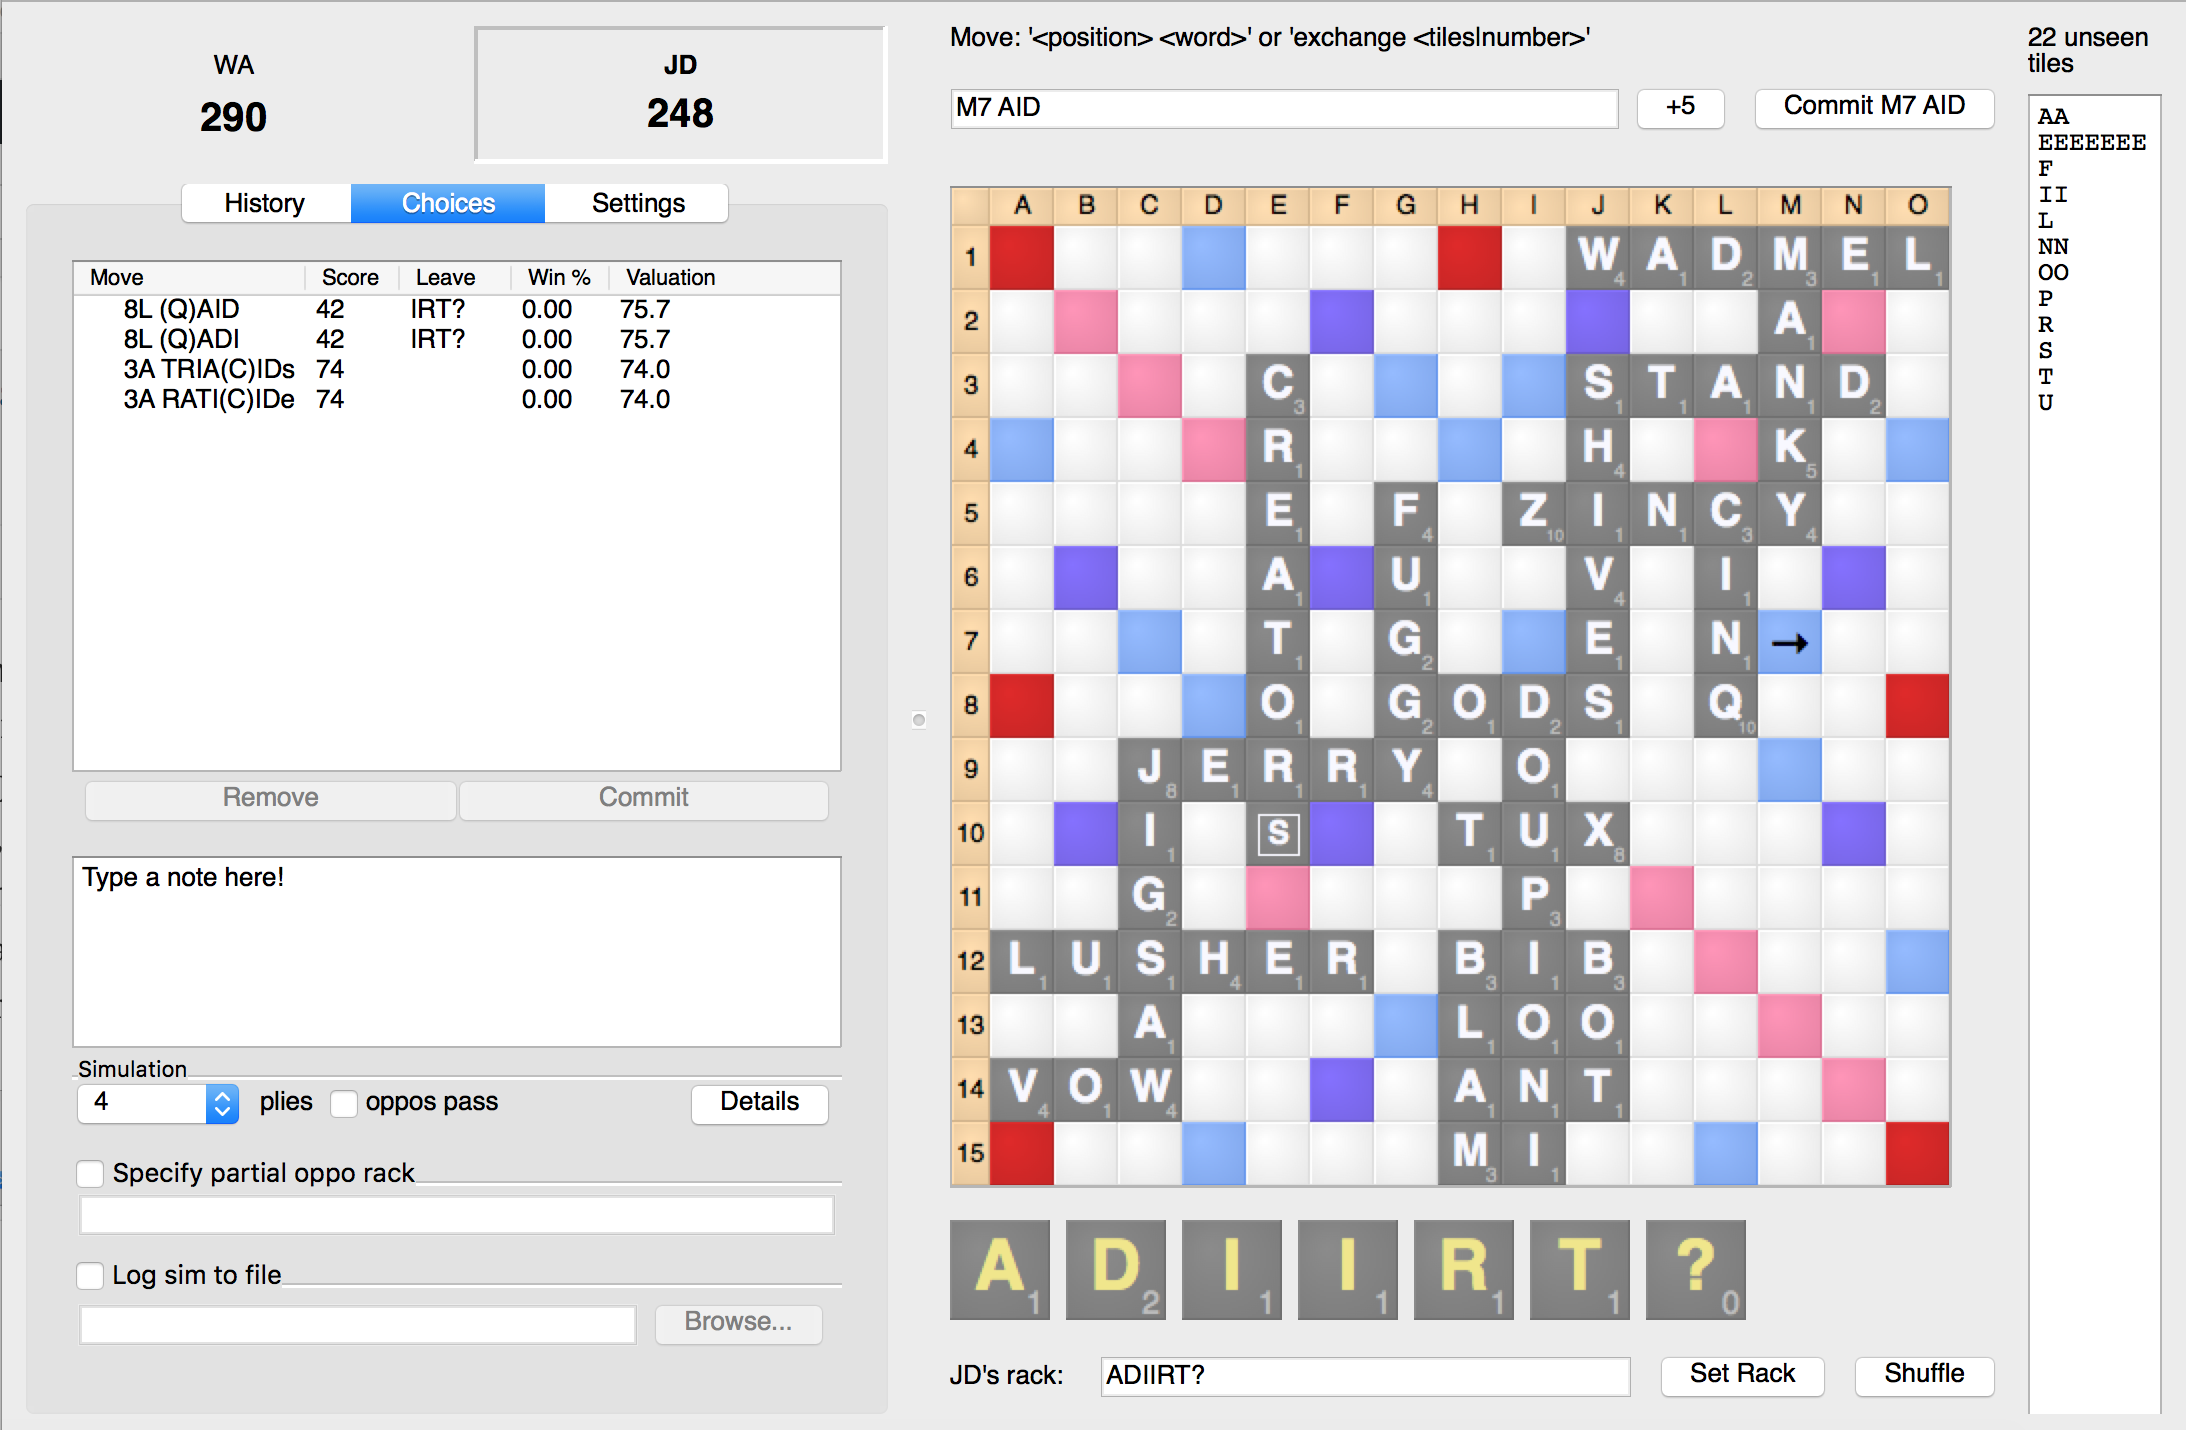This screenshot has width=2186, height=1430.
Task: Toggle oppos pass checkbox
Action: 340,1103
